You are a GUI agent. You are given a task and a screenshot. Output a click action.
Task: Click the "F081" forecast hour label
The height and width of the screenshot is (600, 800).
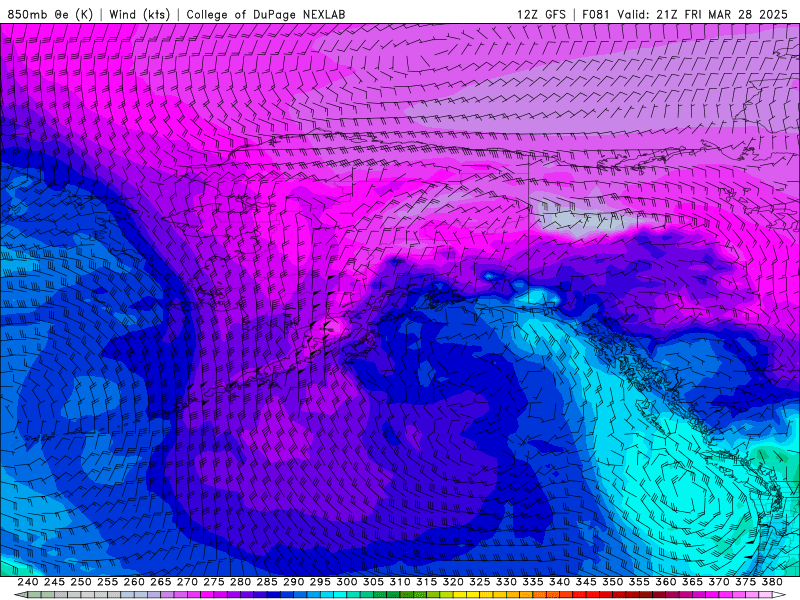tap(596, 14)
